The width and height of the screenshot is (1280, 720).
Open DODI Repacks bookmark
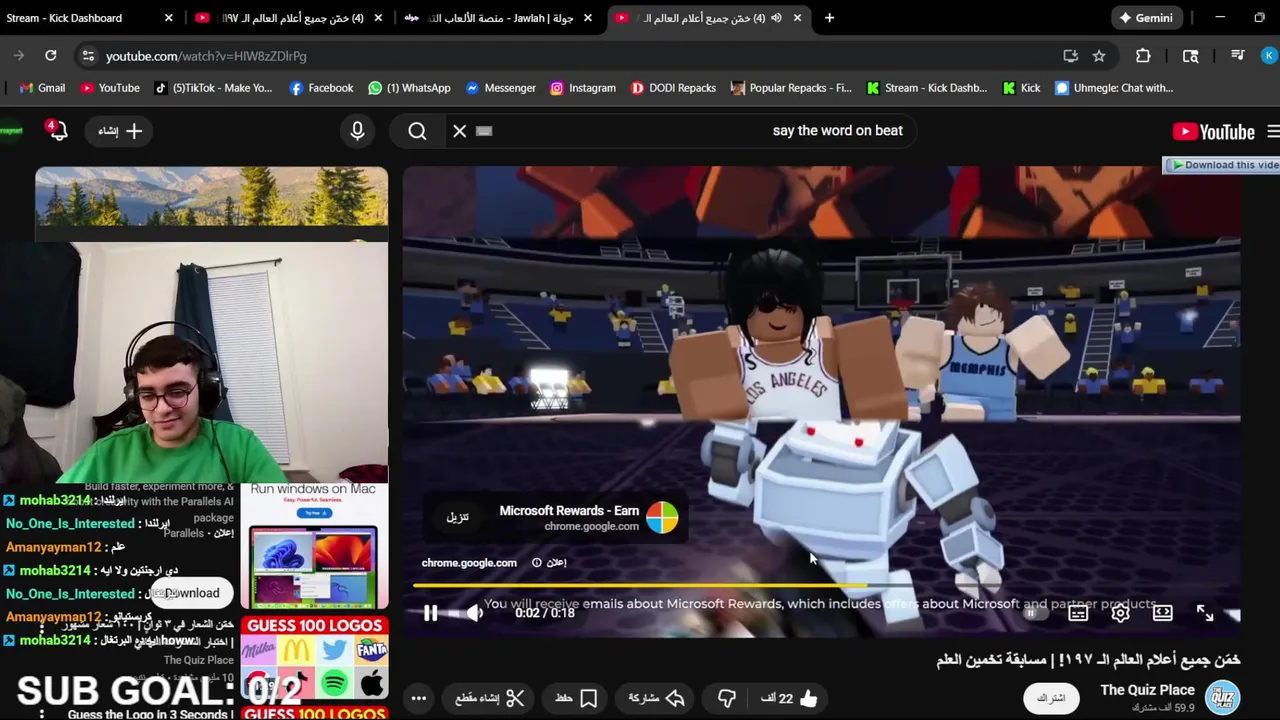point(673,88)
